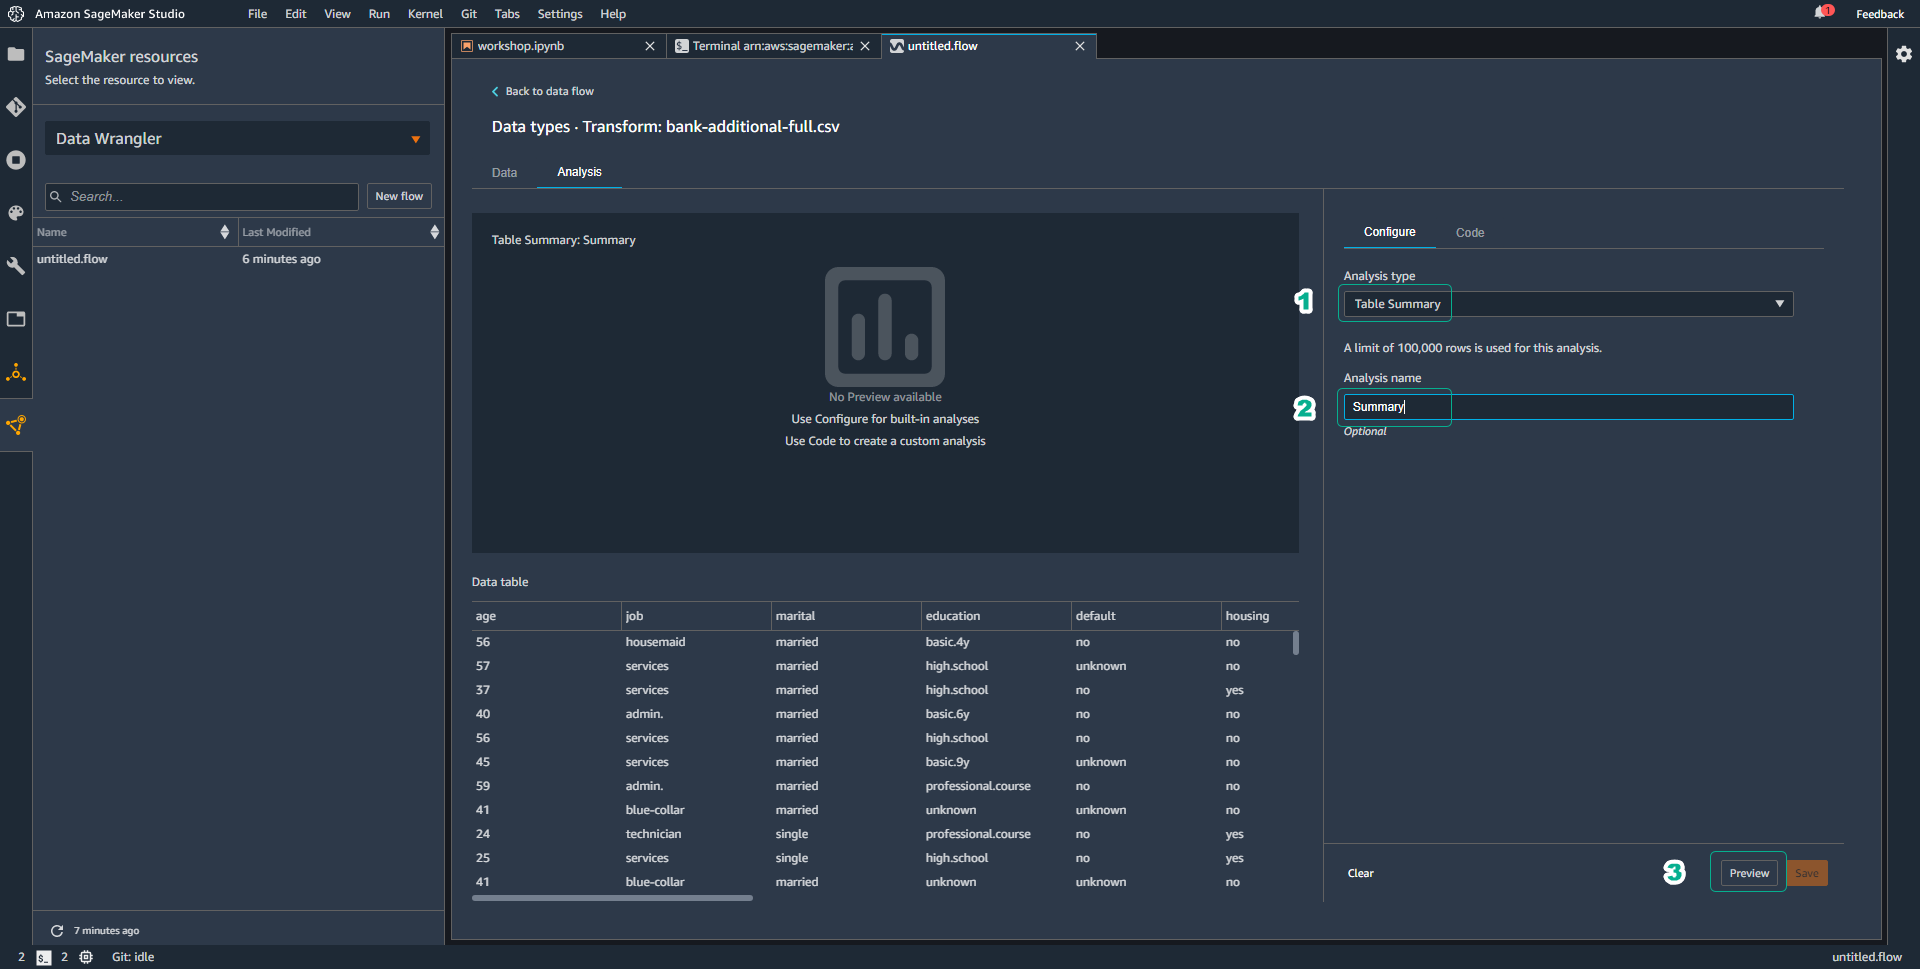Click the kernel gear icon in status bar
Image resolution: width=1920 pixels, height=969 pixels.
point(86,957)
